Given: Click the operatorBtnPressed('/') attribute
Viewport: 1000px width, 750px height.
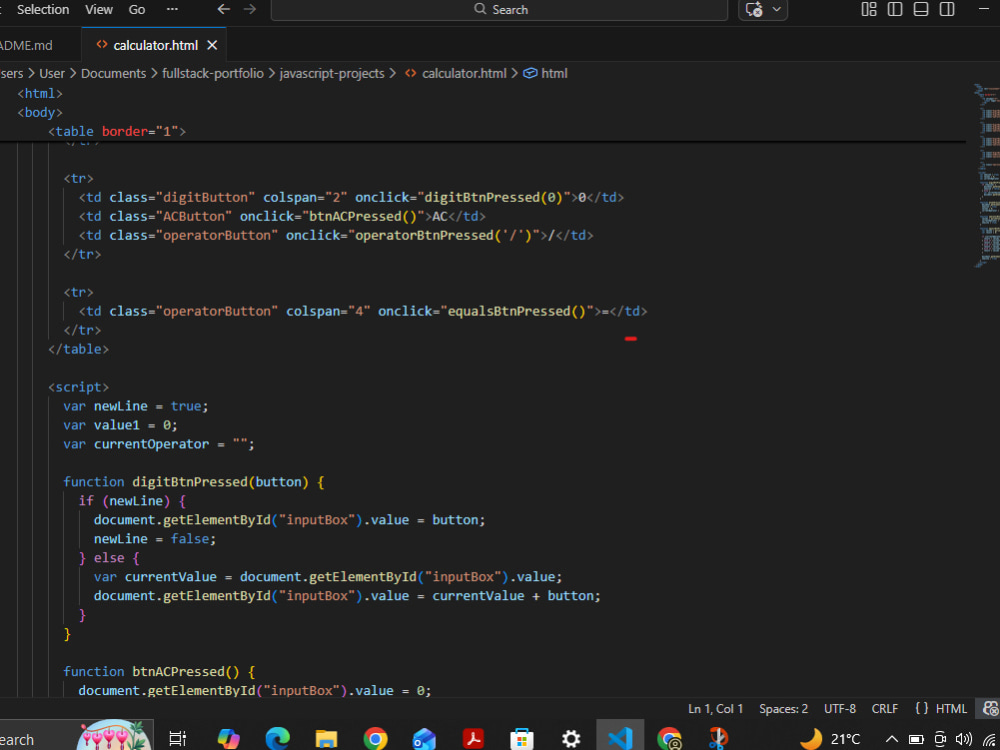Looking at the screenshot, I should tap(416, 235).
